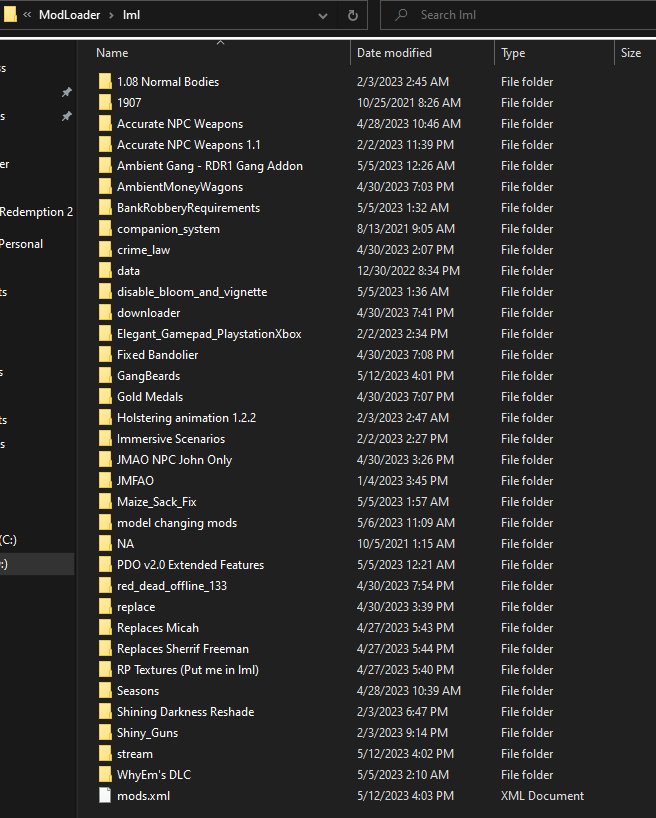Viewport: 656px width, 818px height.
Task: Select the lml breadcrumb segment
Action: 131,15
